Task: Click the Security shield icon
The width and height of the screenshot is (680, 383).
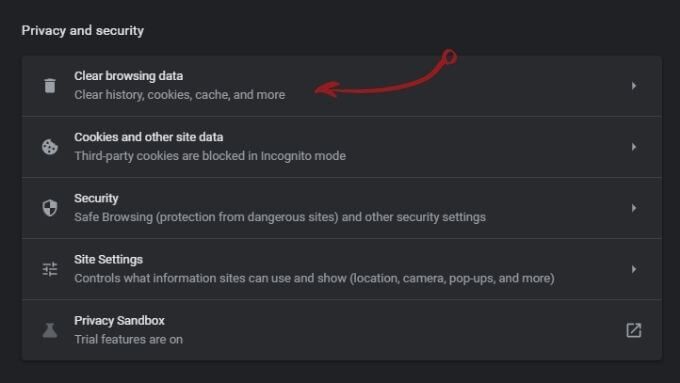Action: (x=50, y=208)
